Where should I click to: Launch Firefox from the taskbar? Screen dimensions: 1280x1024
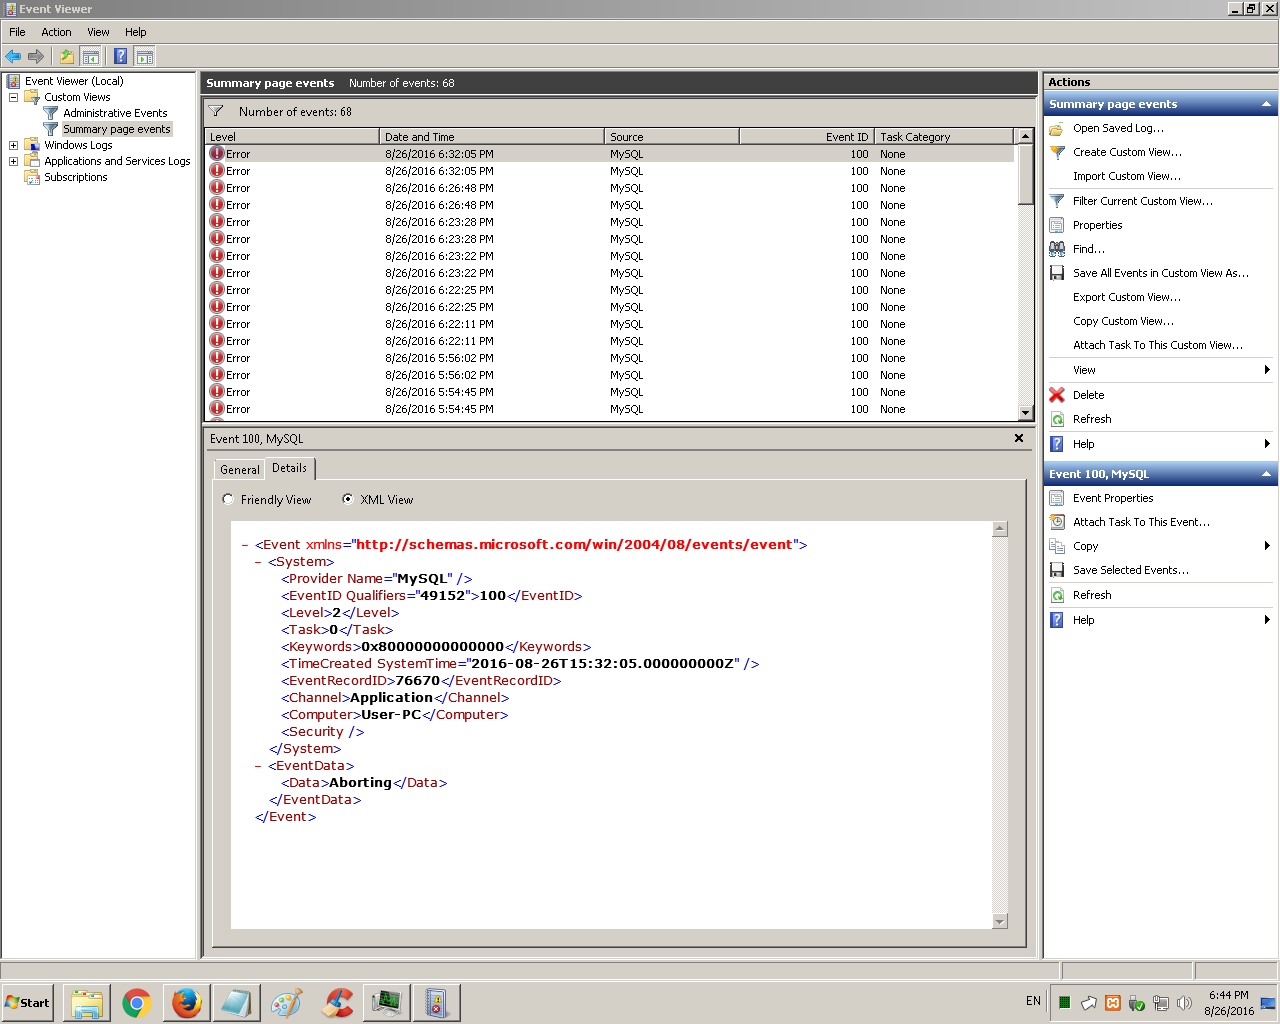tap(187, 1003)
